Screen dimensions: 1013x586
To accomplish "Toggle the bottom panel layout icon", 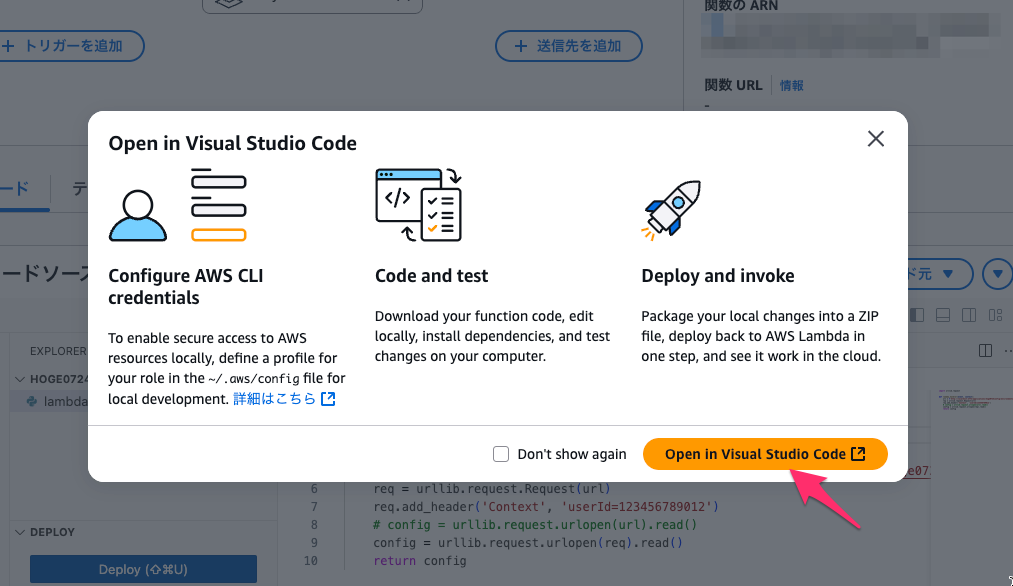I will coord(943,315).
